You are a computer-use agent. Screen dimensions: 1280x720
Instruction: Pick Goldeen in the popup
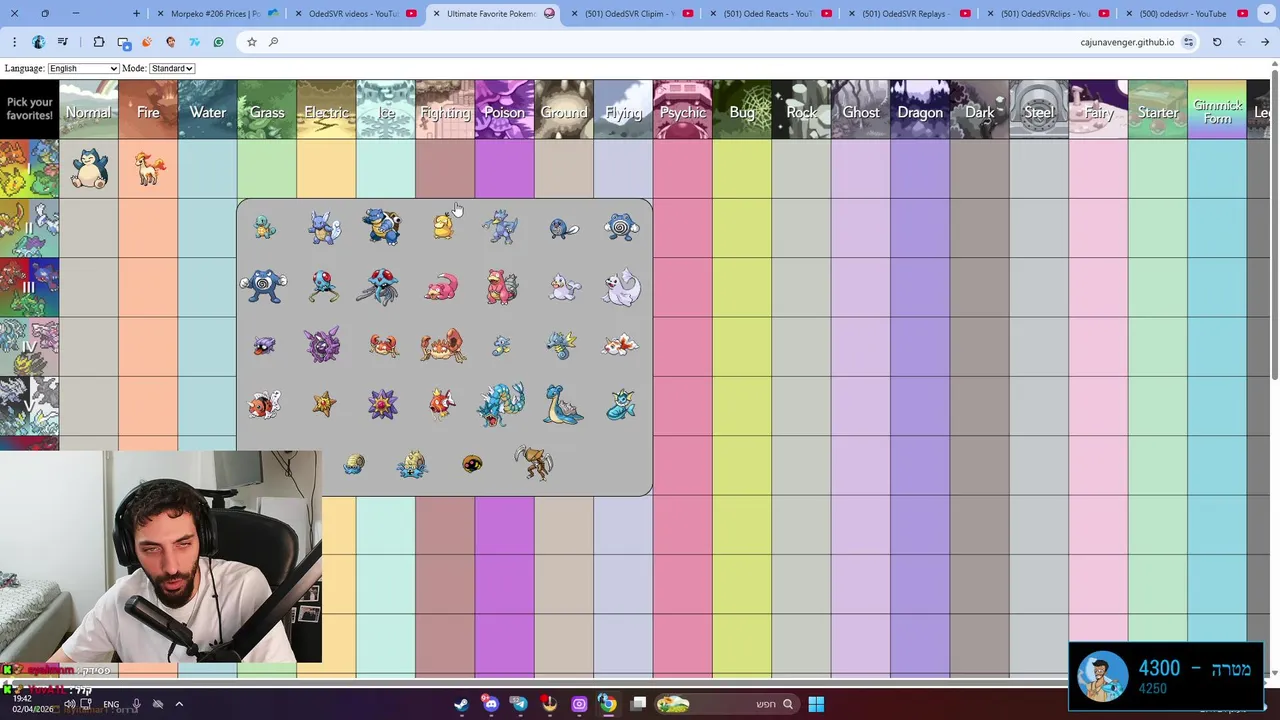click(x=621, y=346)
